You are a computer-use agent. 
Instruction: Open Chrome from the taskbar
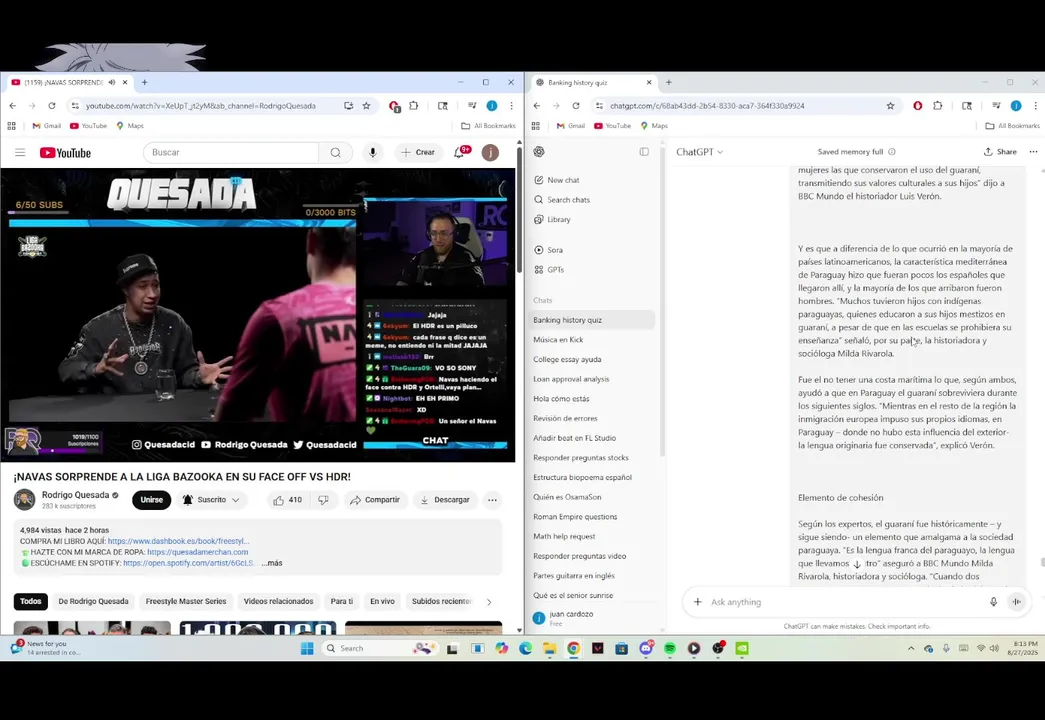(x=573, y=648)
